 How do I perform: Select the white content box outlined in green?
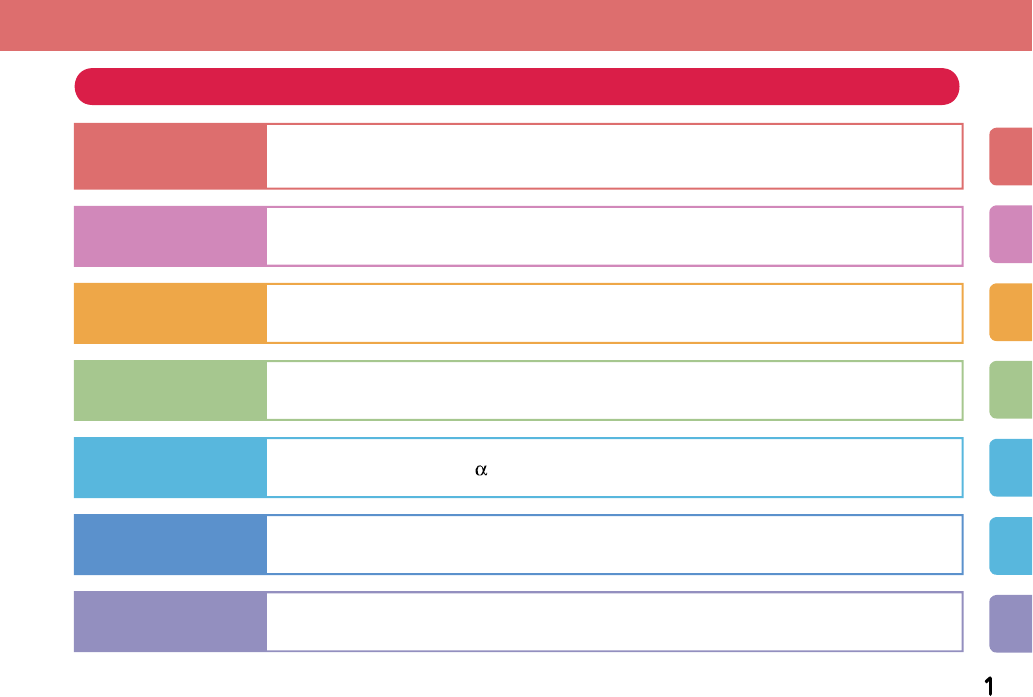click(614, 390)
